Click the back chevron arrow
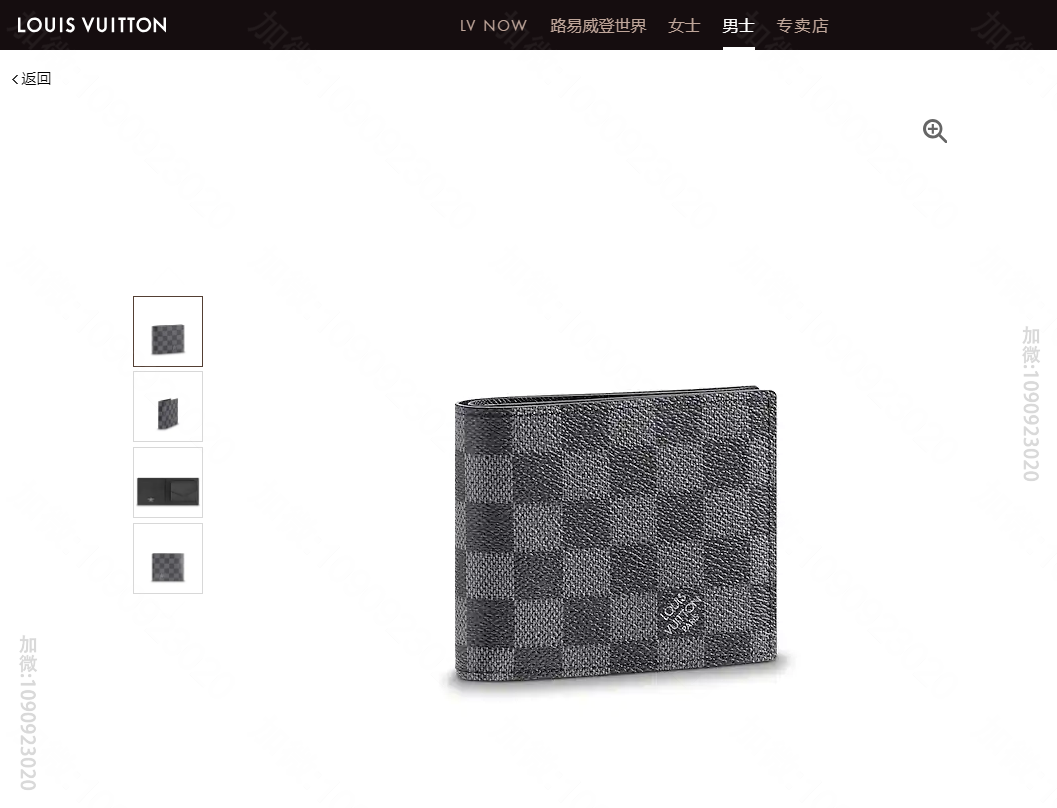Image resolution: width=1057 pixels, height=808 pixels. click(x=15, y=80)
